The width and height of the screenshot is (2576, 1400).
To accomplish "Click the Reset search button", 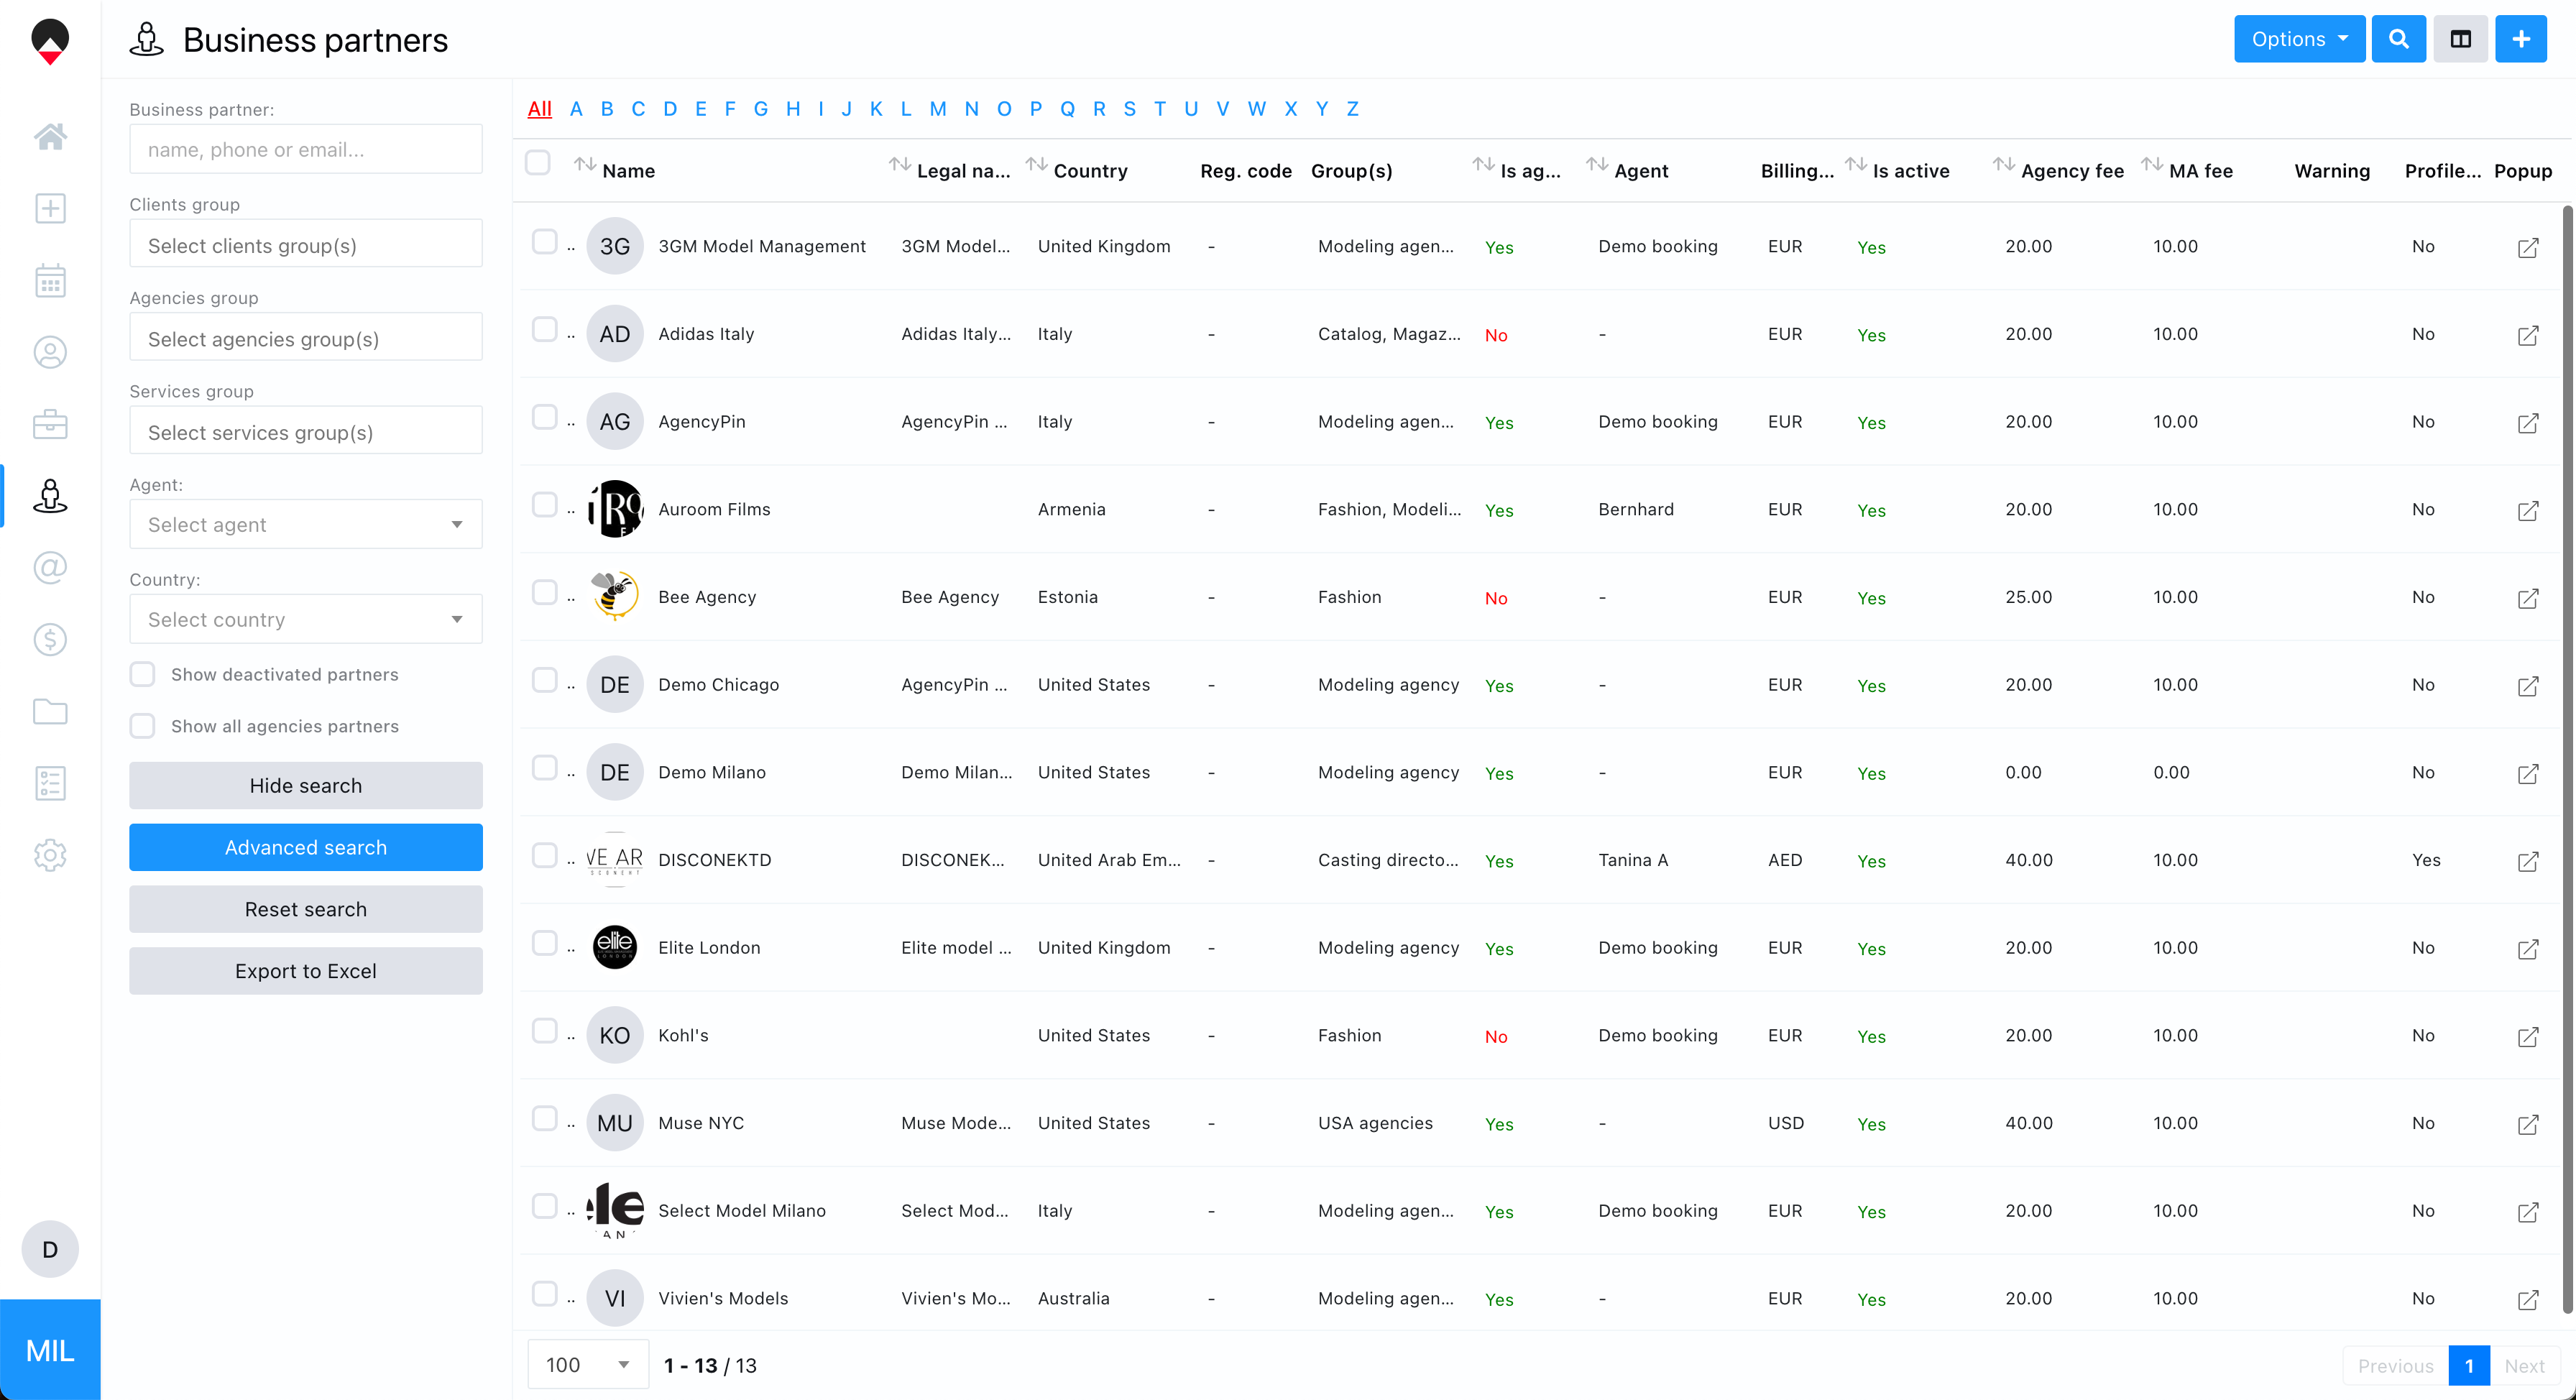I will (306, 909).
